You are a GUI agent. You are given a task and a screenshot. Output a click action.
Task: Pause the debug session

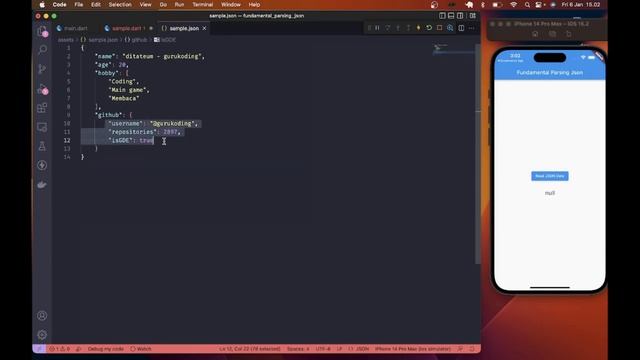pyautogui.click(x=377, y=28)
